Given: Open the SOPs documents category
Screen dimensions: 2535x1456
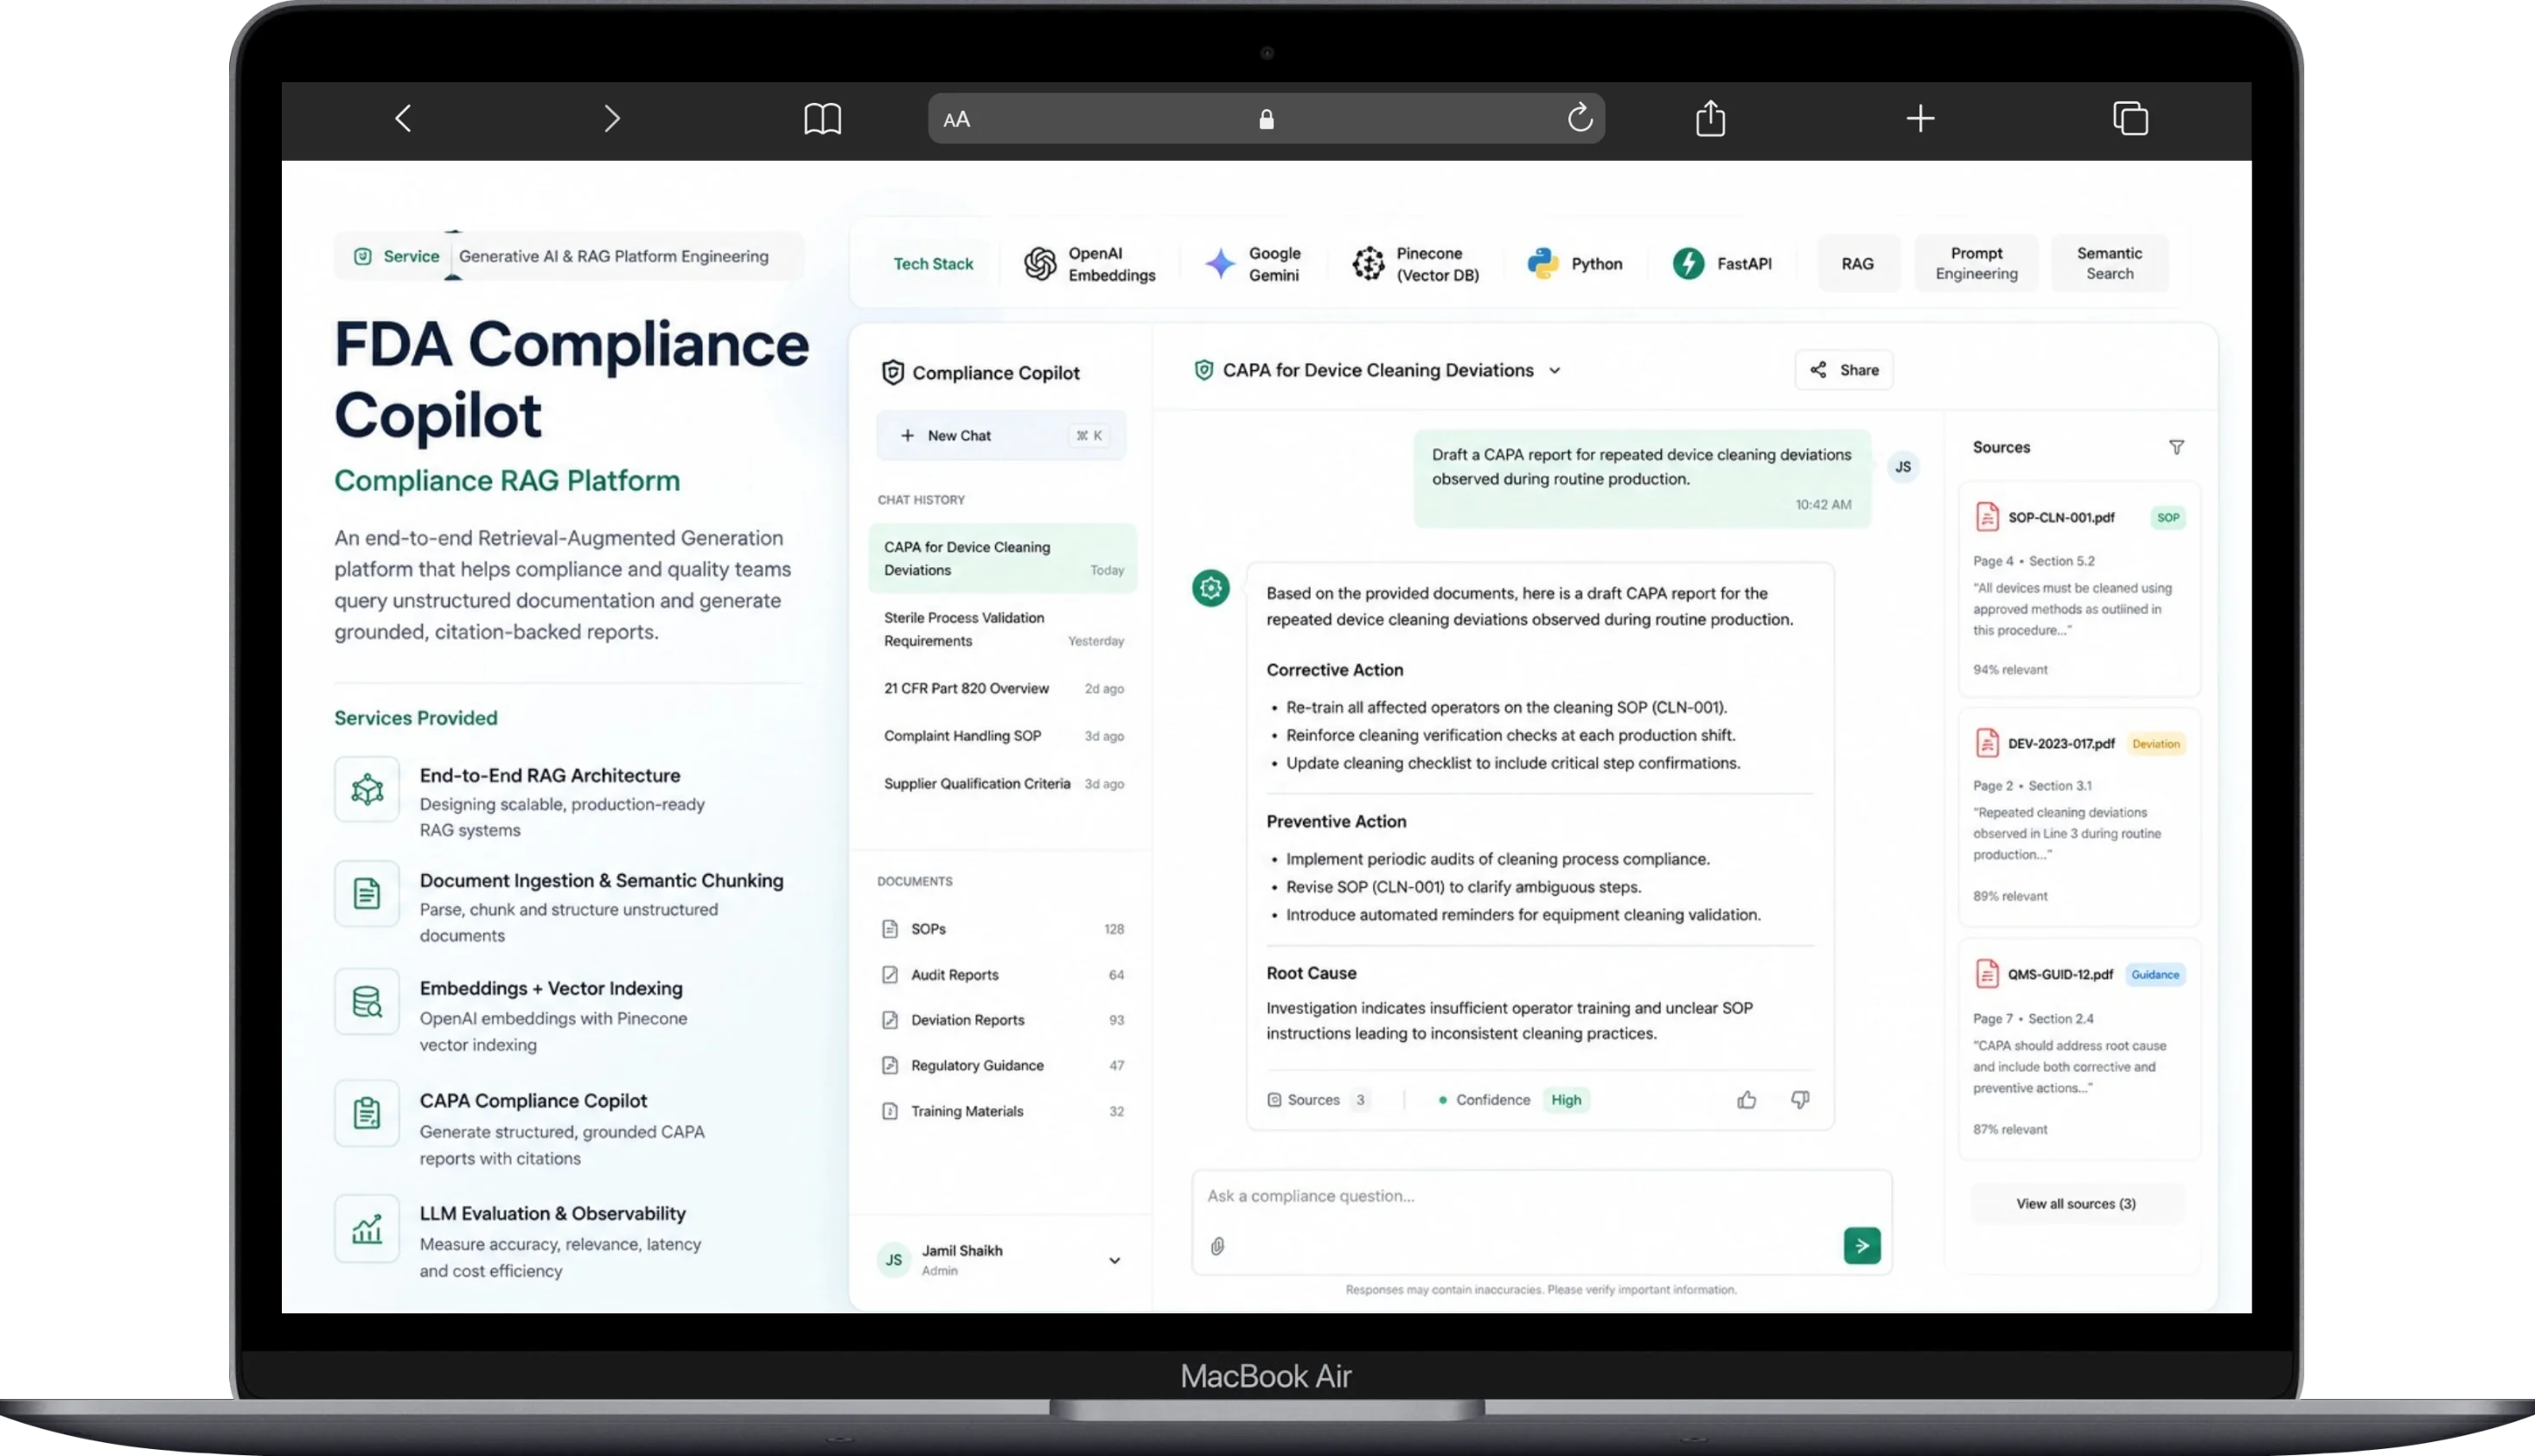Looking at the screenshot, I should [1003, 929].
